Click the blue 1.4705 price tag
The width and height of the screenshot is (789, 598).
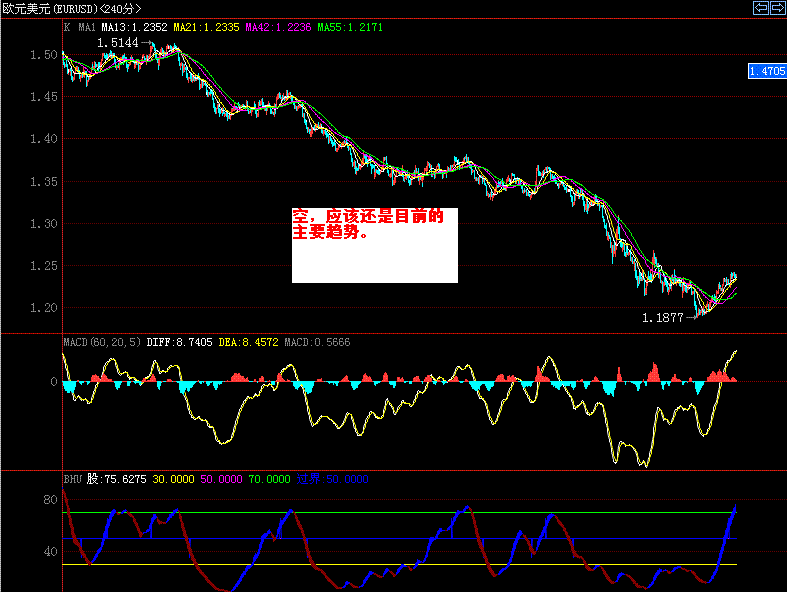pyautogui.click(x=767, y=71)
